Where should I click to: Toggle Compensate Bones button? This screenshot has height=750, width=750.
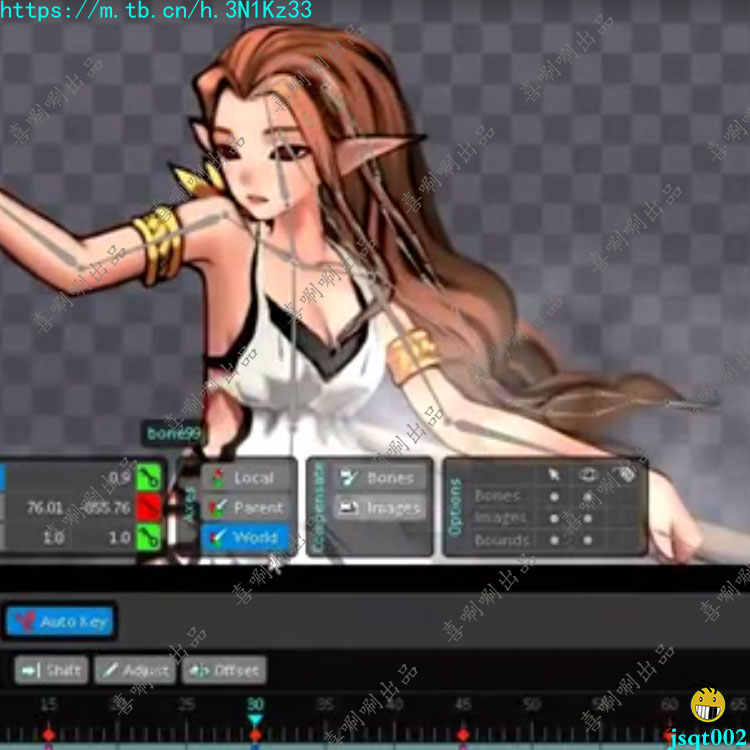point(380,478)
